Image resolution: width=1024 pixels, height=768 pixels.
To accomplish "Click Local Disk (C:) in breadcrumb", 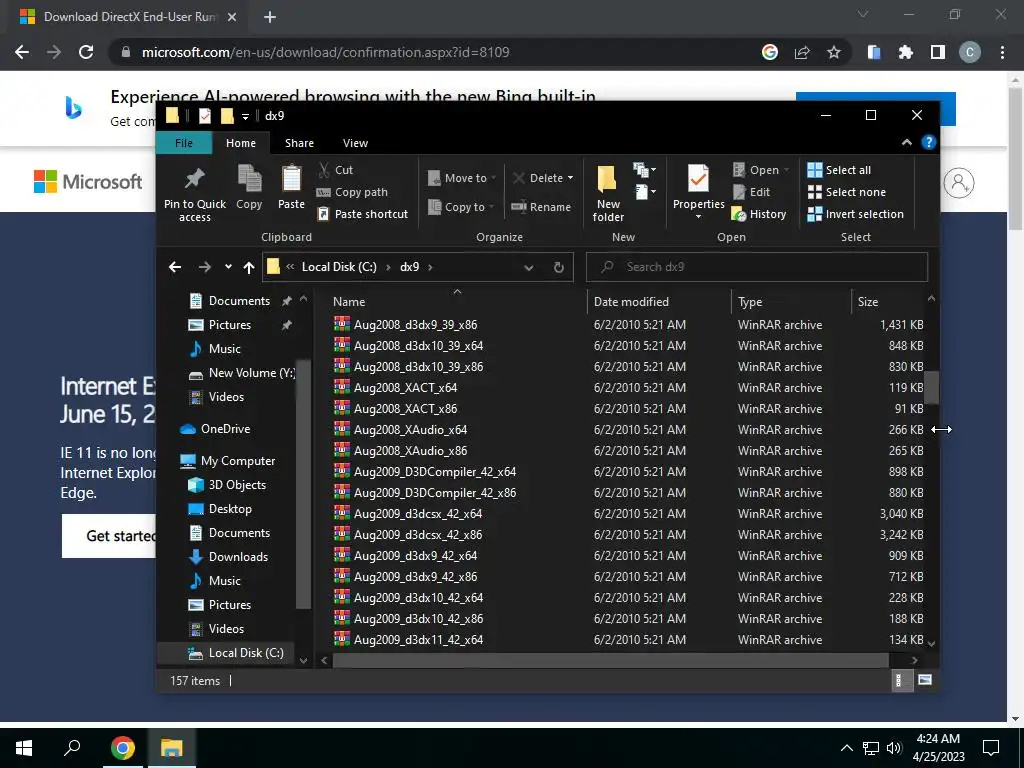I will (x=339, y=267).
